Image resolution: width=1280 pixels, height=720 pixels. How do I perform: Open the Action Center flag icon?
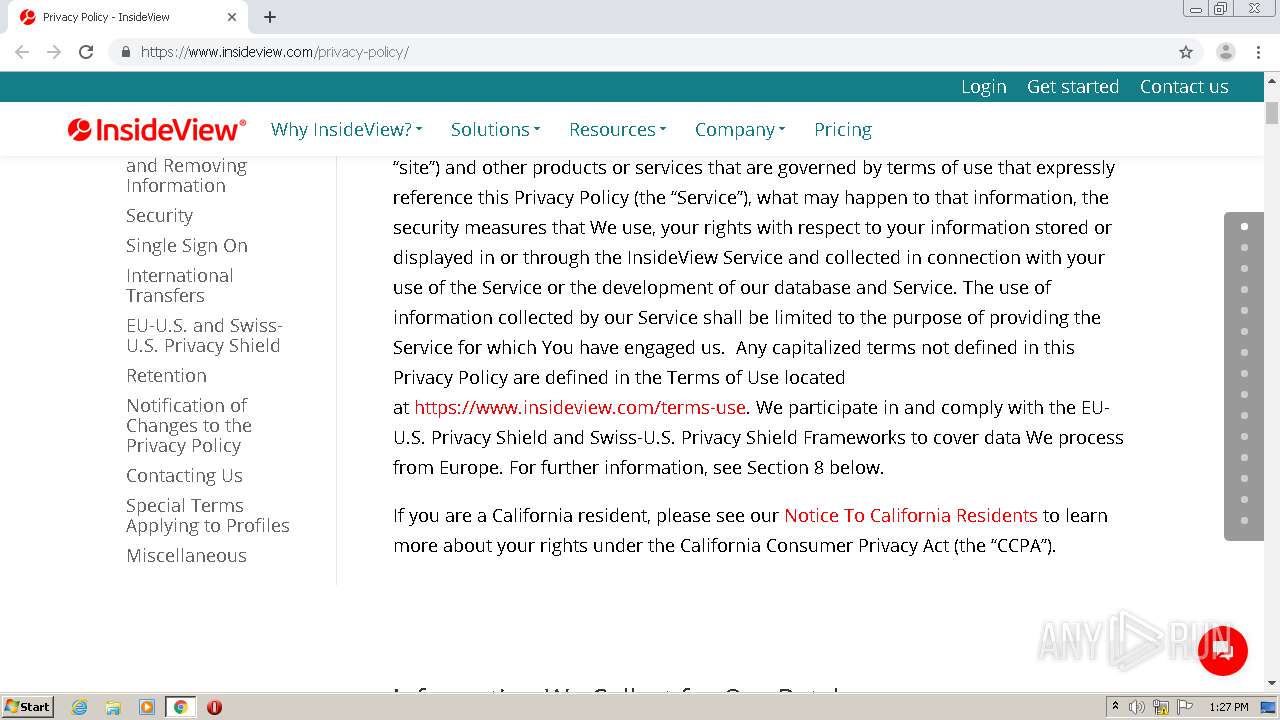coord(1185,707)
